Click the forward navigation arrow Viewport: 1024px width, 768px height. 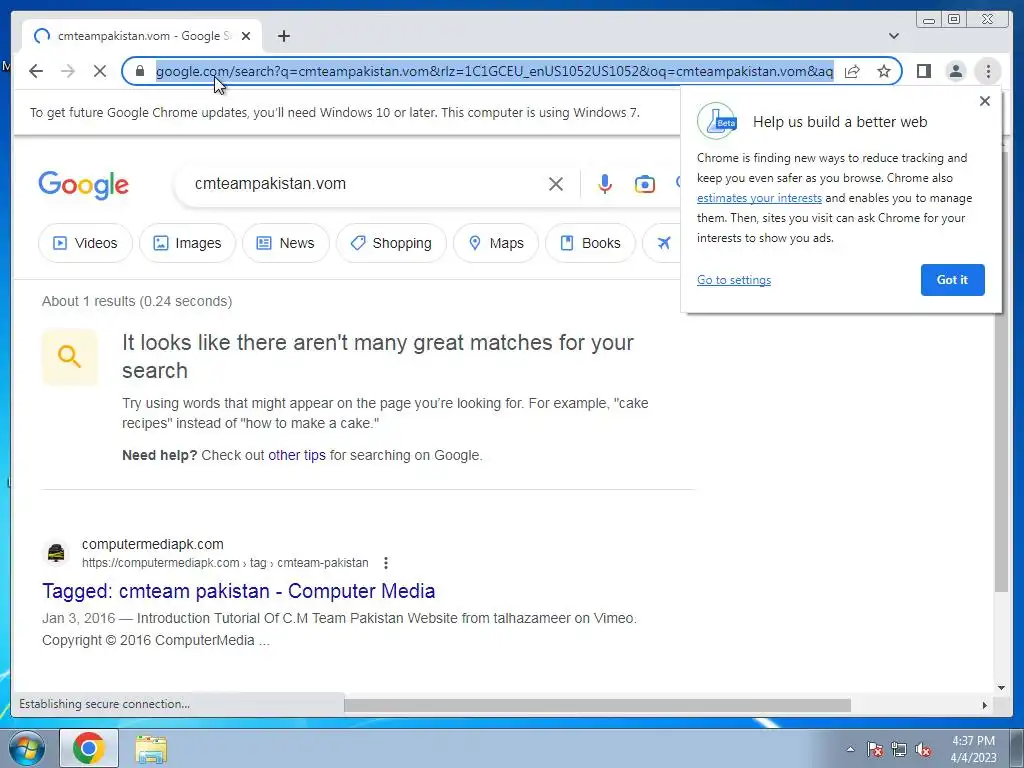tap(68, 71)
